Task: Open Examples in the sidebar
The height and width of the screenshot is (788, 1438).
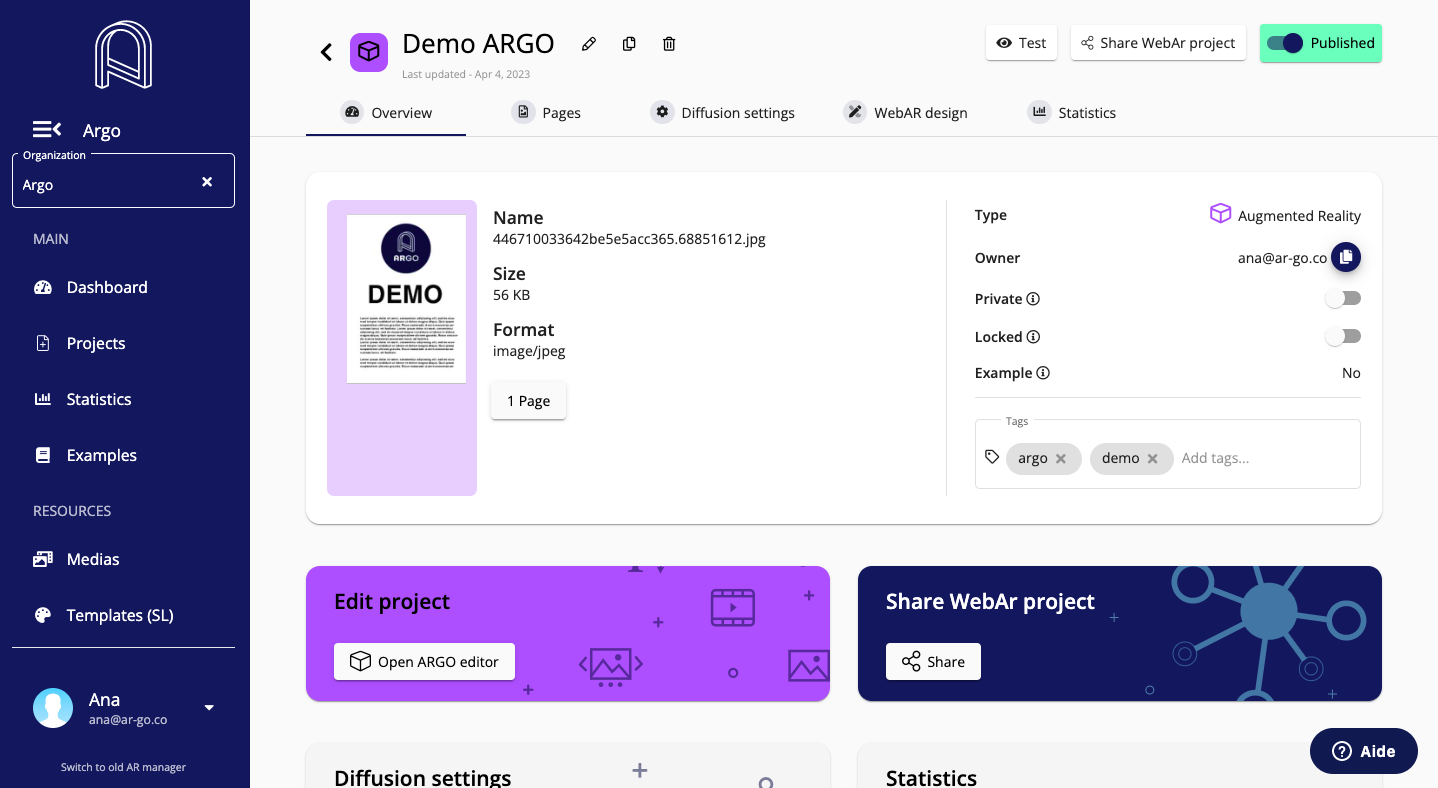Action: 85,455
